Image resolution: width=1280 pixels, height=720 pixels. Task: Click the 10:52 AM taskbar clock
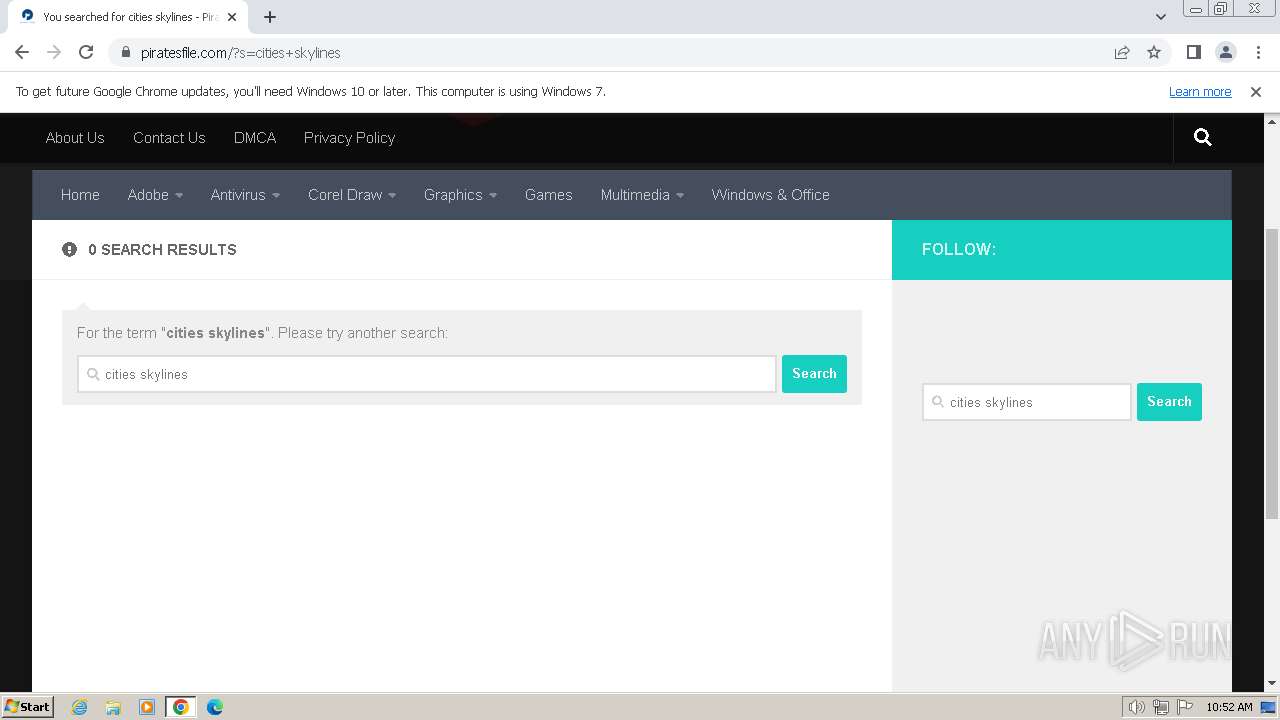pos(1229,707)
